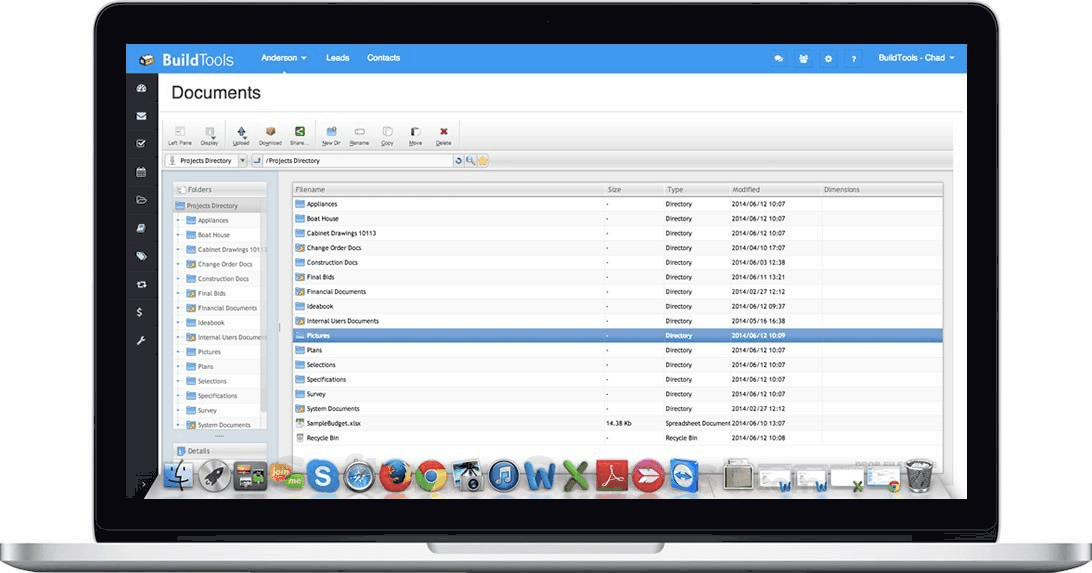Select the Cabinet Drawings 10113 row
Image resolution: width=1092 pixels, height=573 pixels.
(618, 233)
